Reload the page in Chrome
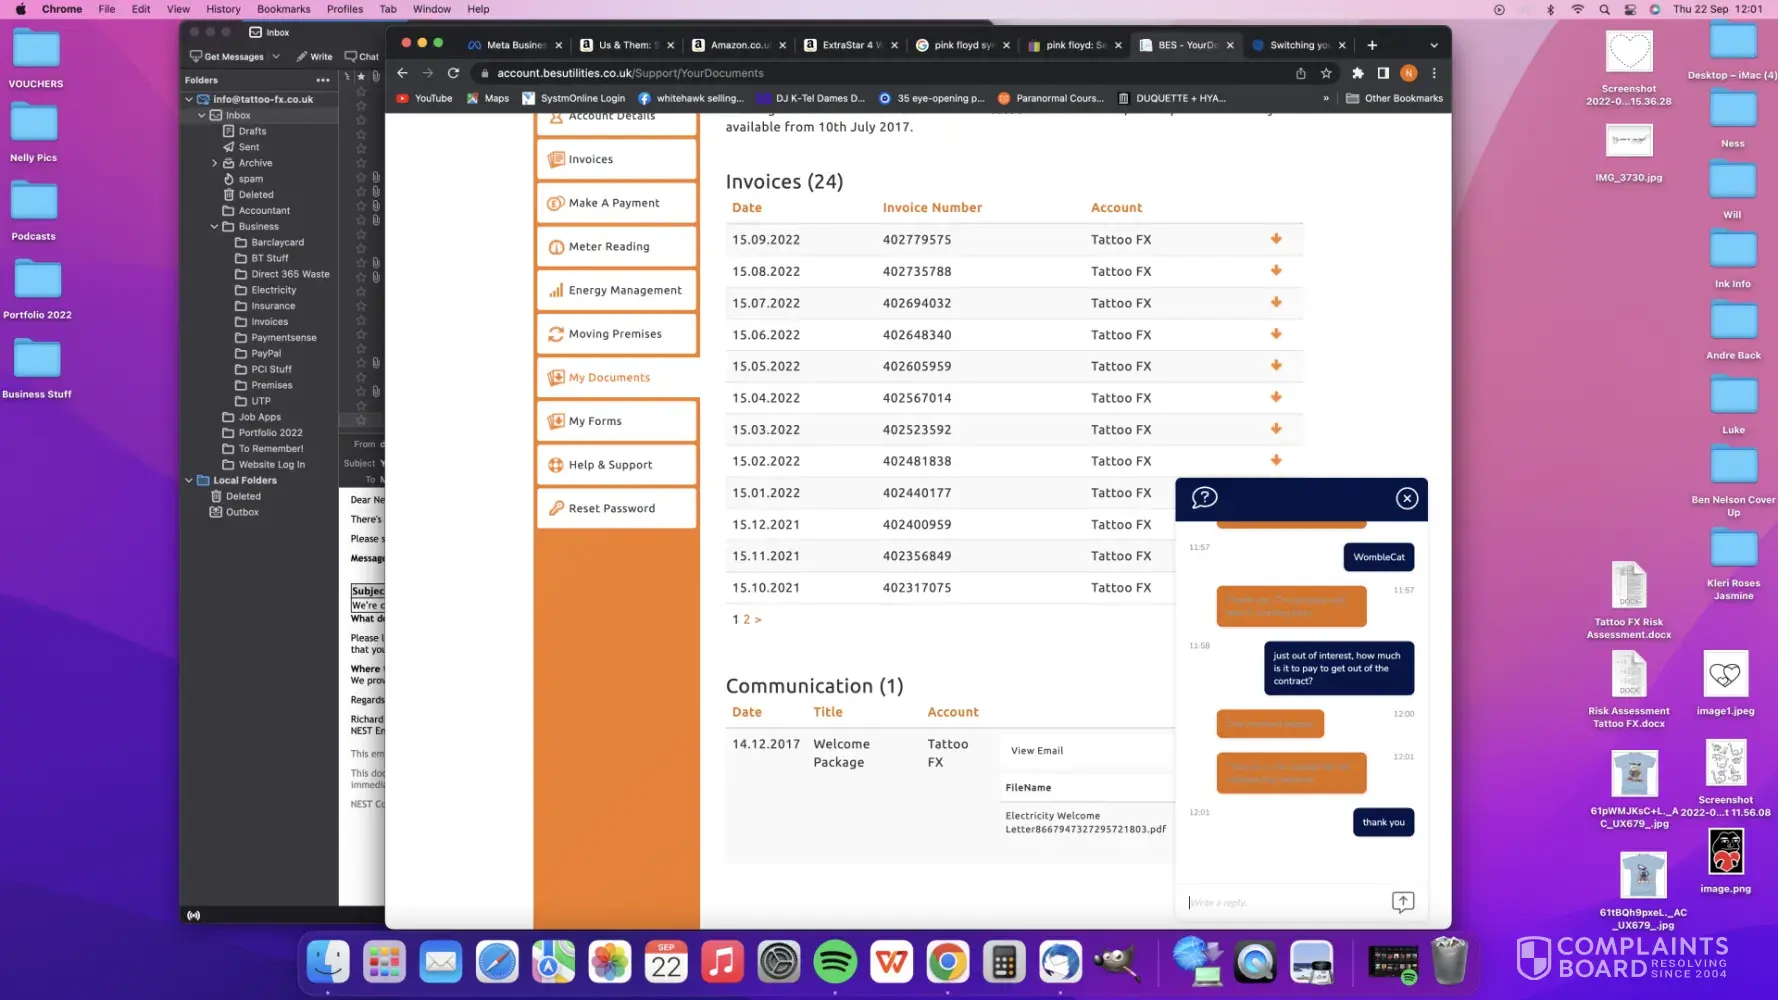The height and width of the screenshot is (1000, 1778). pyautogui.click(x=453, y=73)
